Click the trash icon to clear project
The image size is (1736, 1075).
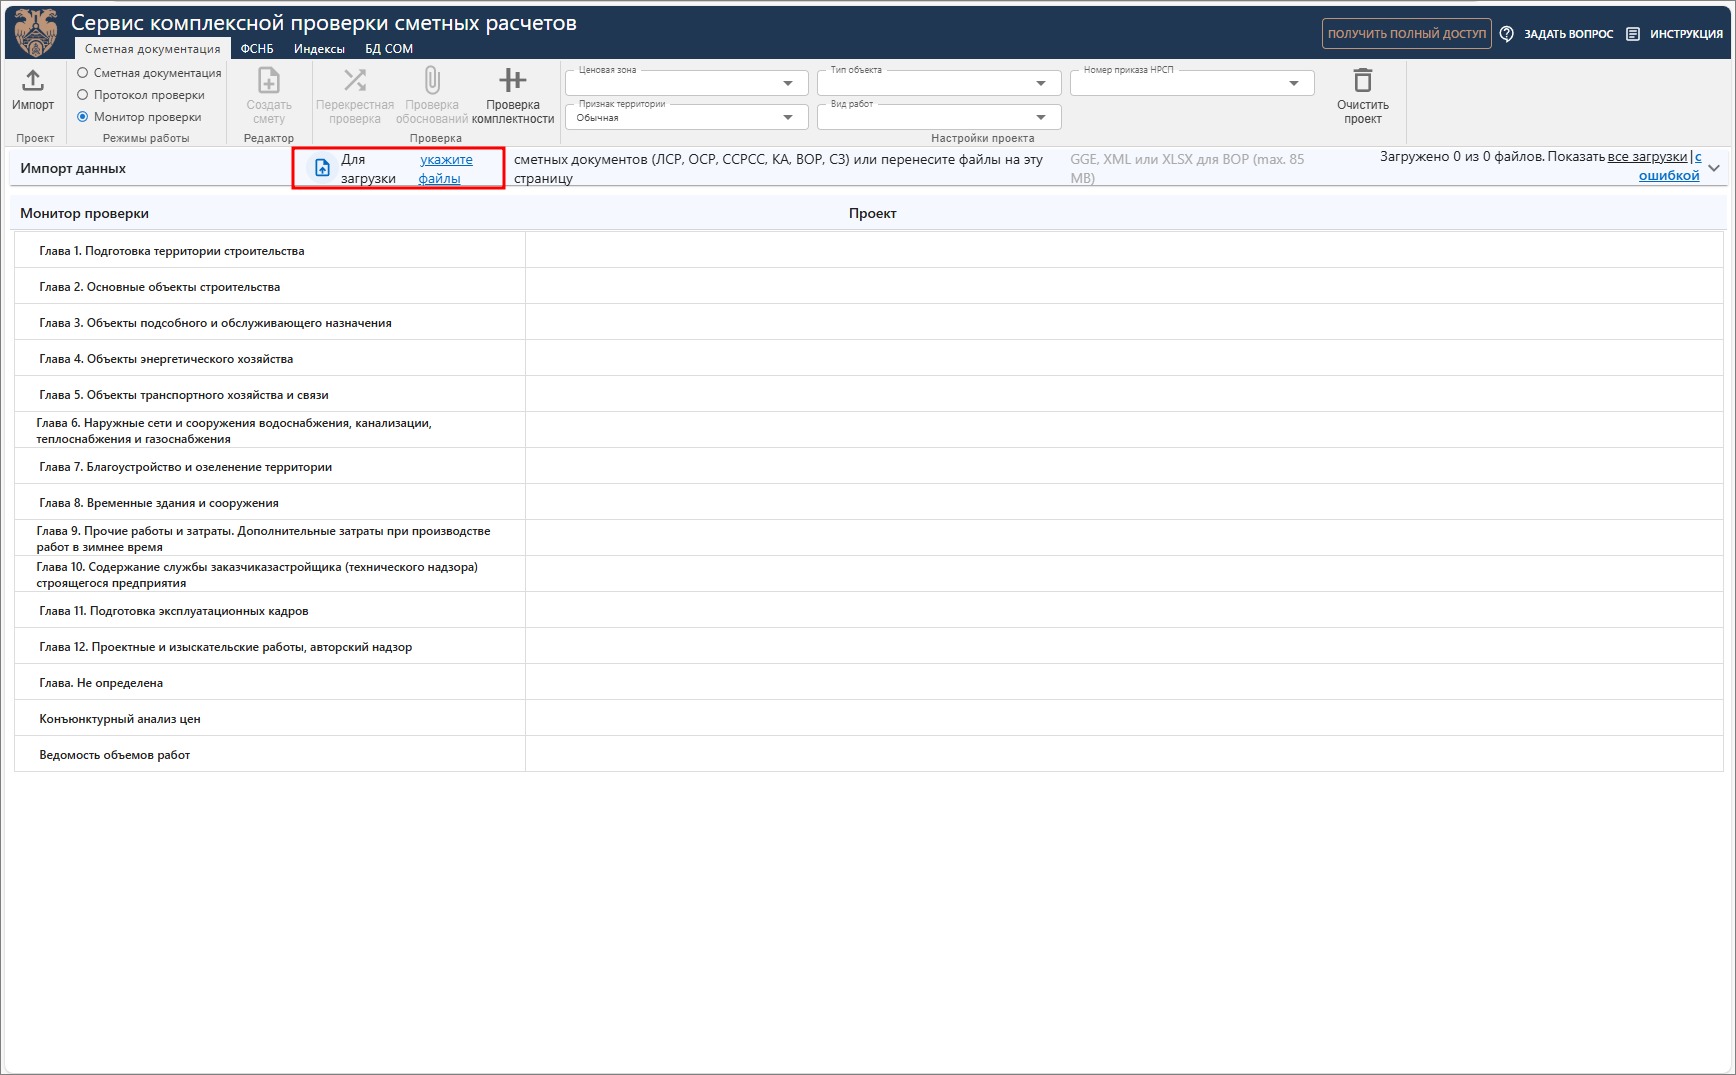1362,80
